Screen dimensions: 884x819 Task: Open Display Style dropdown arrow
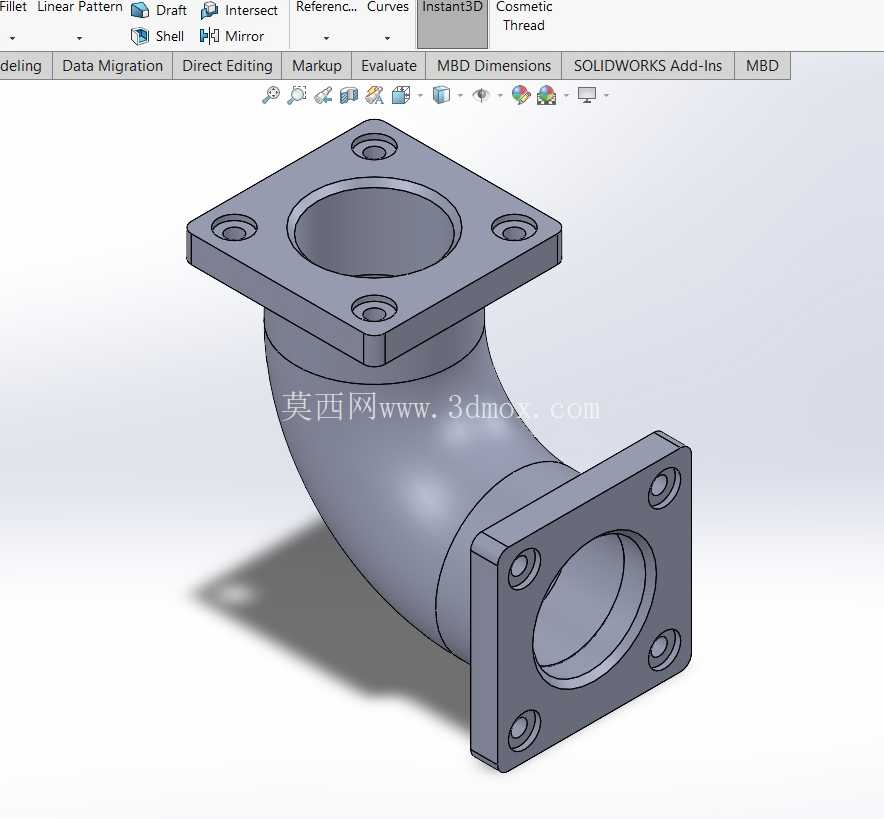click(460, 95)
